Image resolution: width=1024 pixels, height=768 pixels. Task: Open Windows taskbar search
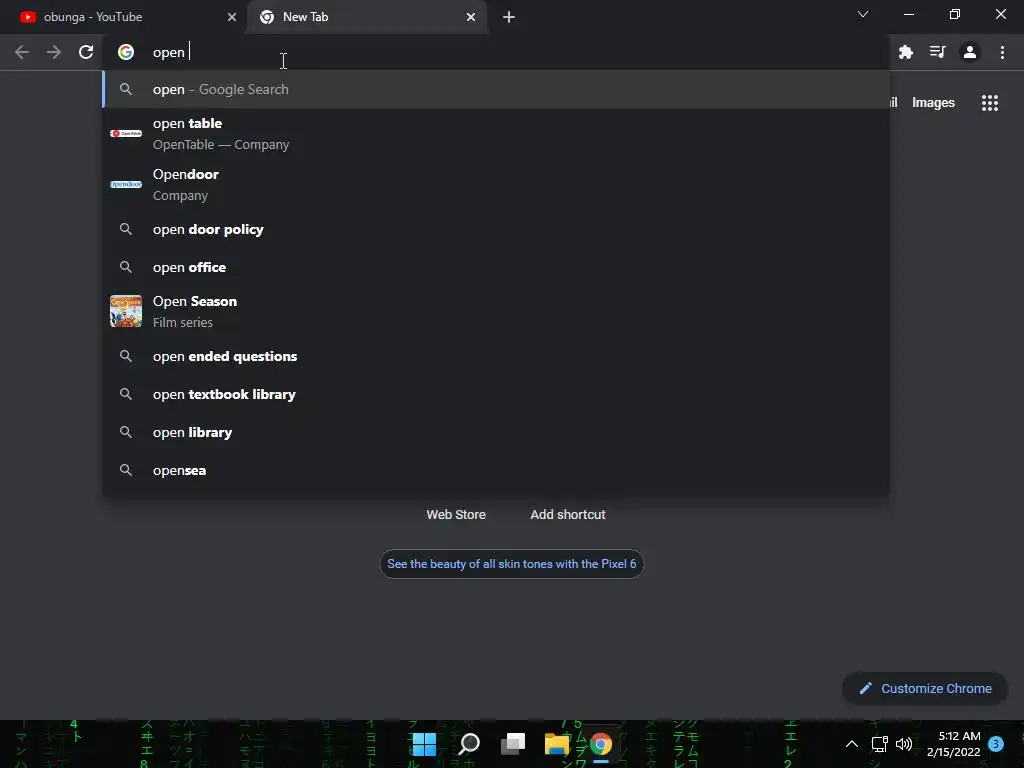click(469, 744)
